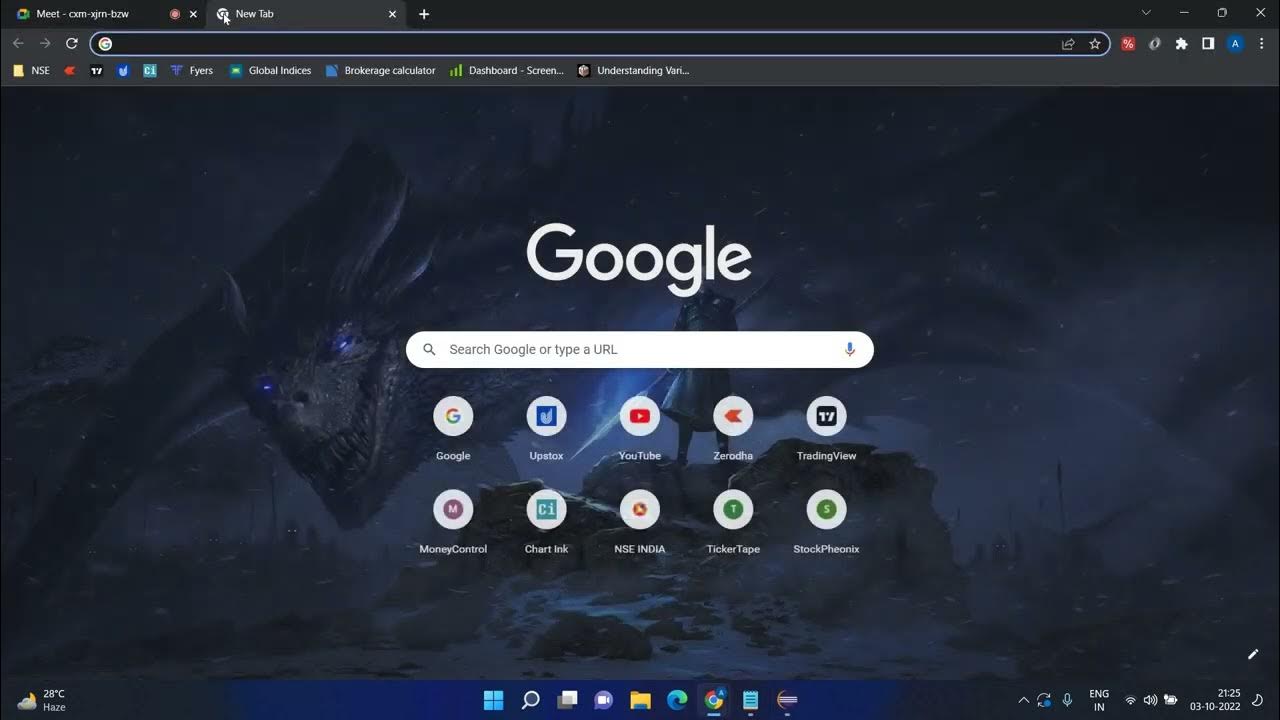1280x720 pixels.
Task: Open the NSE INDIA shortcut tile
Action: [x=640, y=521]
